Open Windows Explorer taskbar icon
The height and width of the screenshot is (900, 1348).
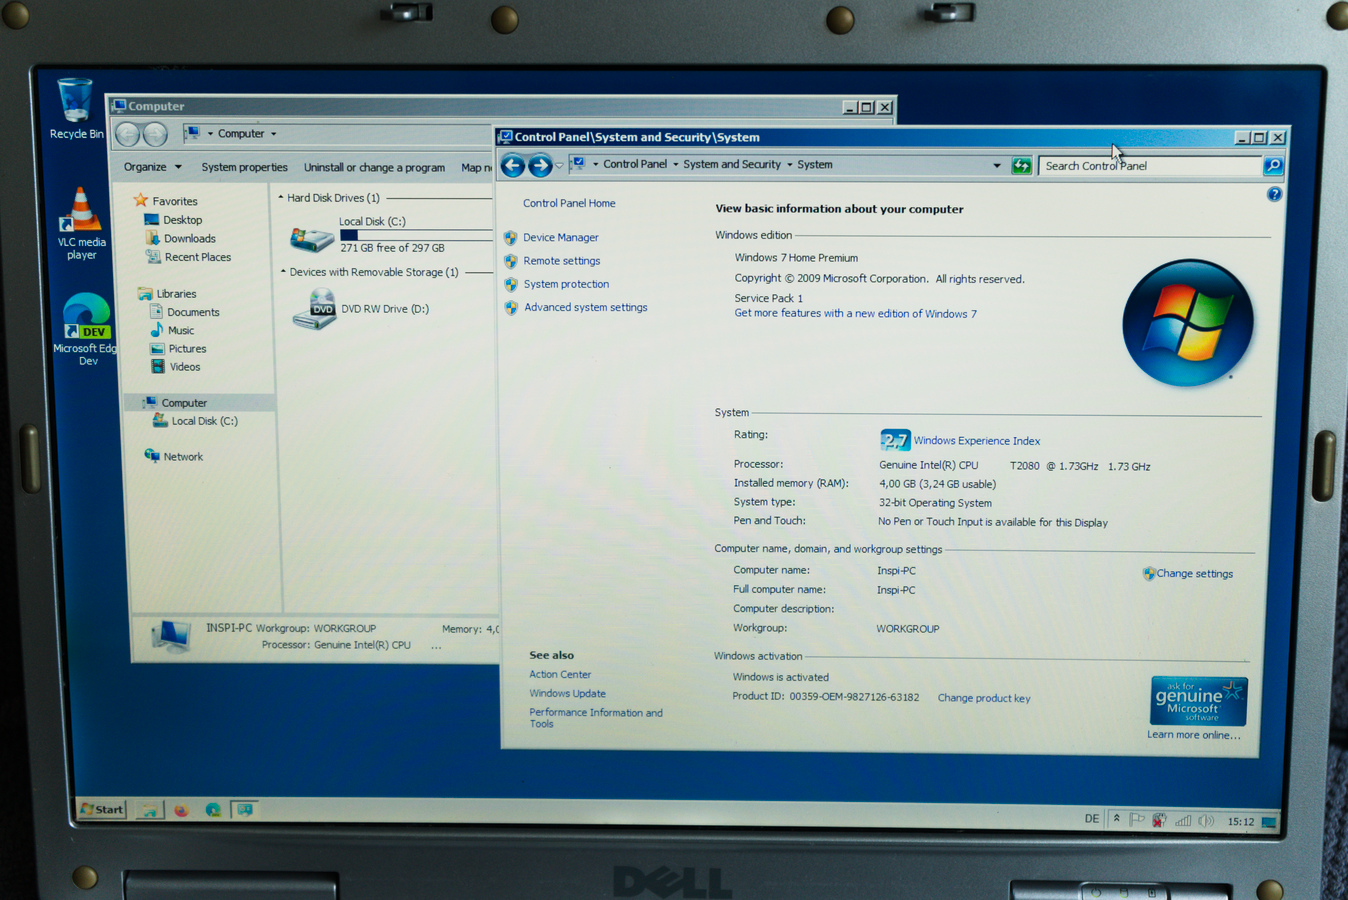tap(149, 810)
